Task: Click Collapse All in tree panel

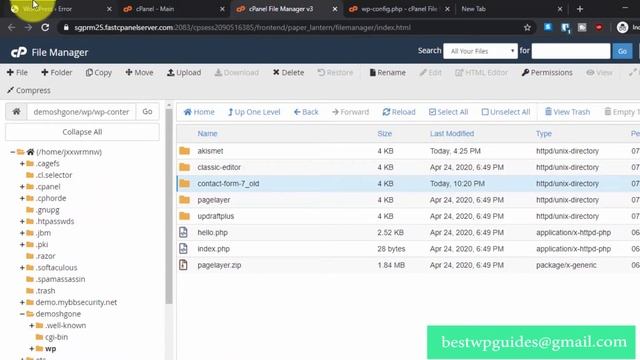Action: (82, 132)
